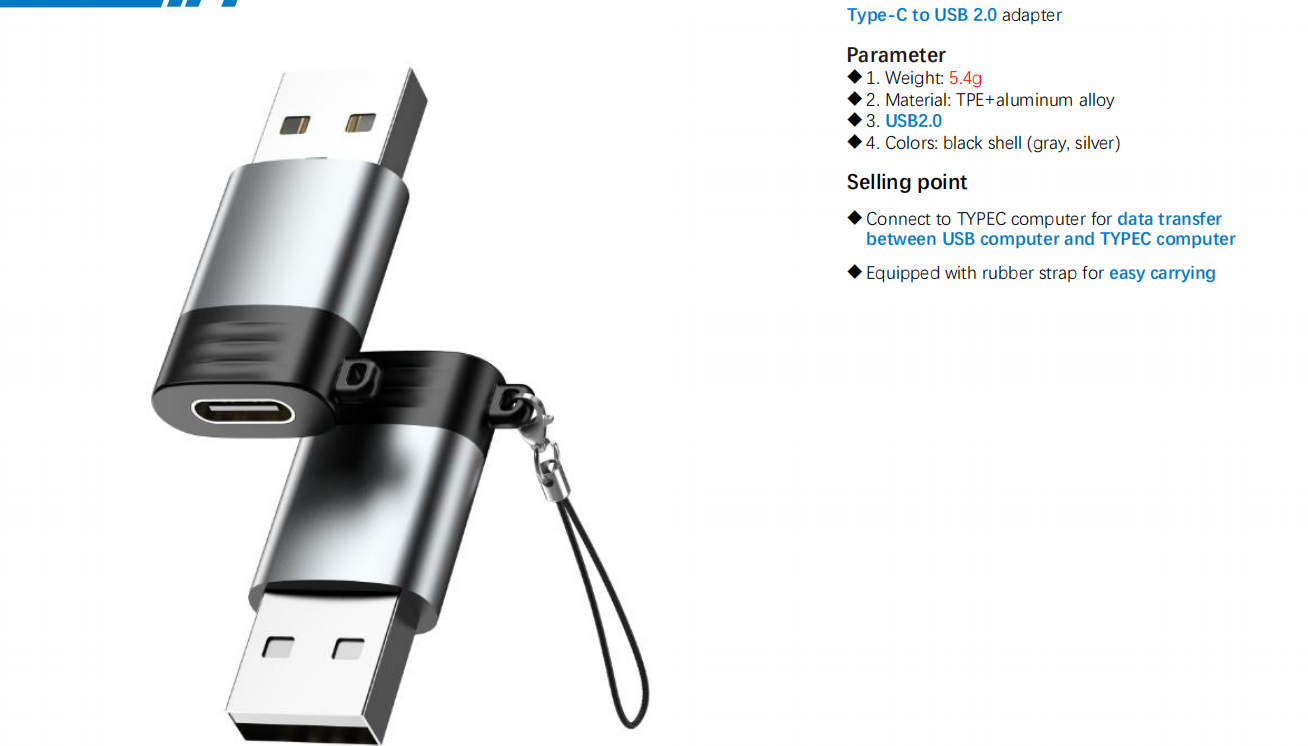The height and width of the screenshot is (746, 1308).
Task: Click the diamond bullet beside USB2.0
Action: 854,120
